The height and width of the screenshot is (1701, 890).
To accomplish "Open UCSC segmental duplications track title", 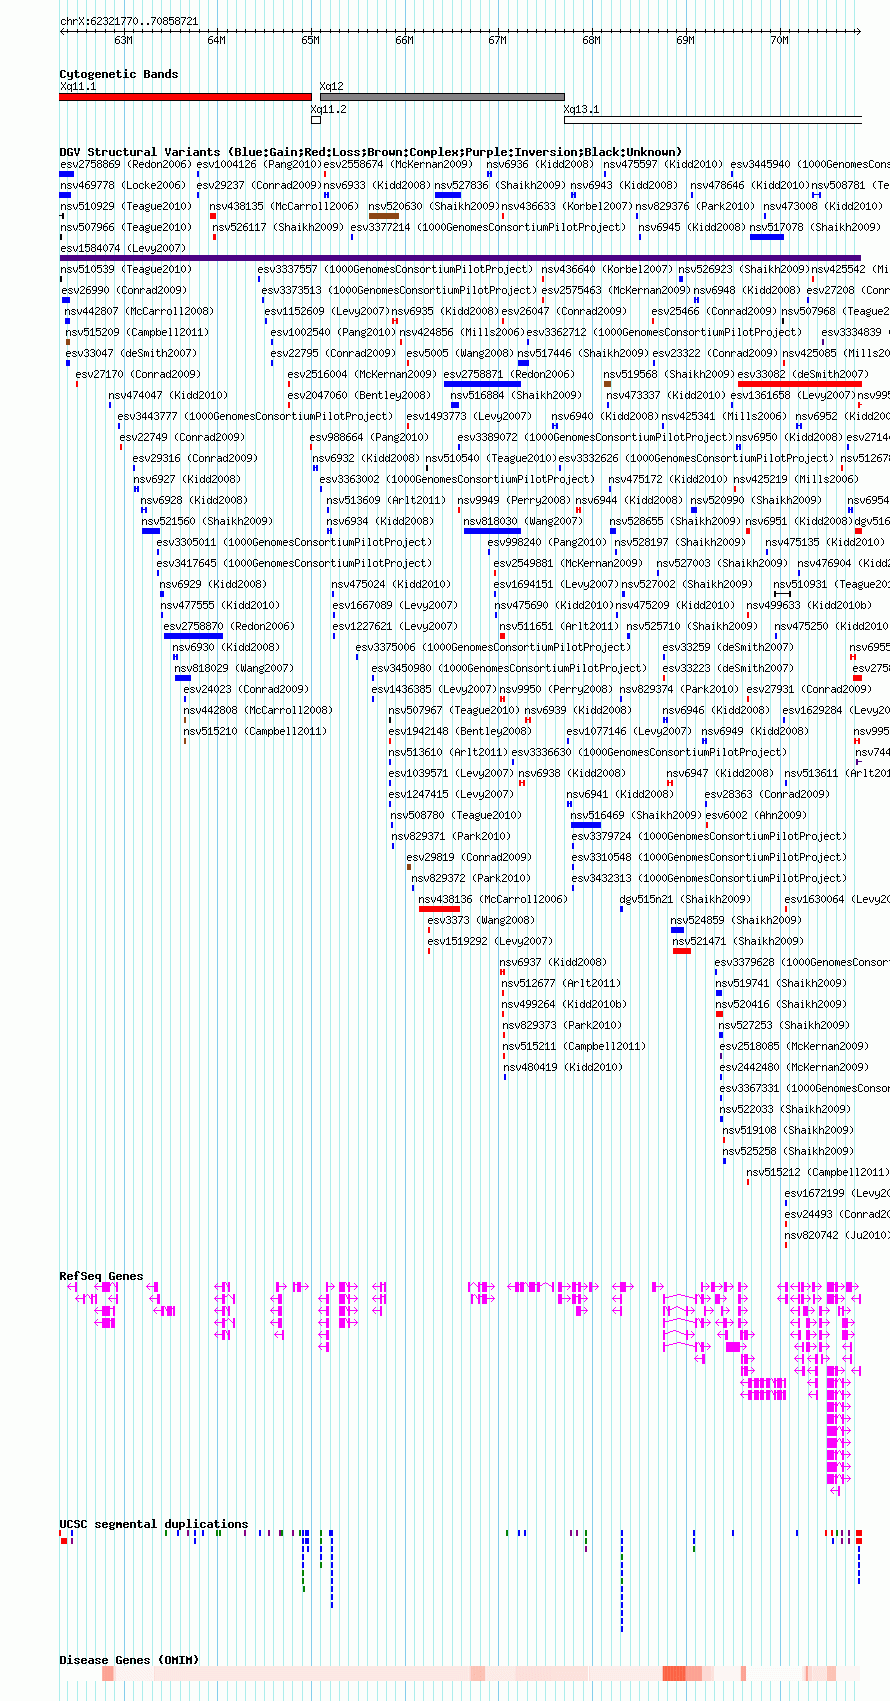I will (x=154, y=1524).
